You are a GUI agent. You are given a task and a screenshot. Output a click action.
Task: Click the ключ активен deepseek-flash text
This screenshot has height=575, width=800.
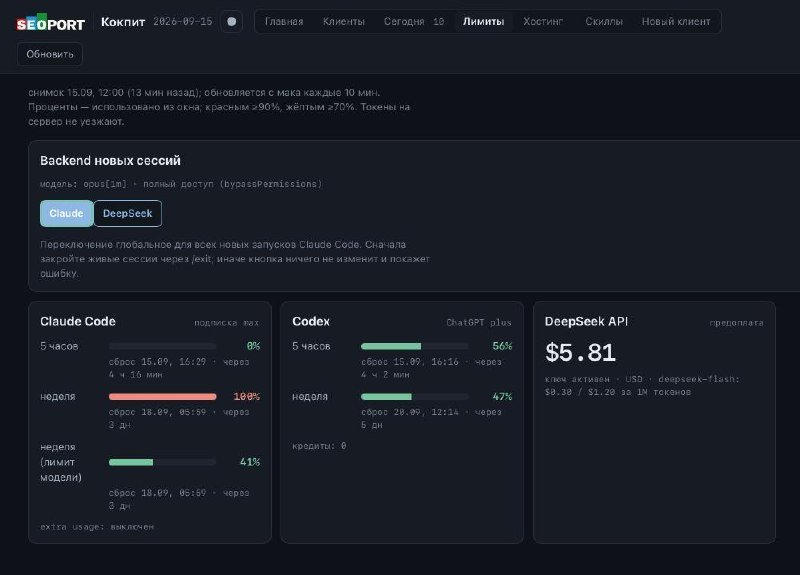pos(642,386)
